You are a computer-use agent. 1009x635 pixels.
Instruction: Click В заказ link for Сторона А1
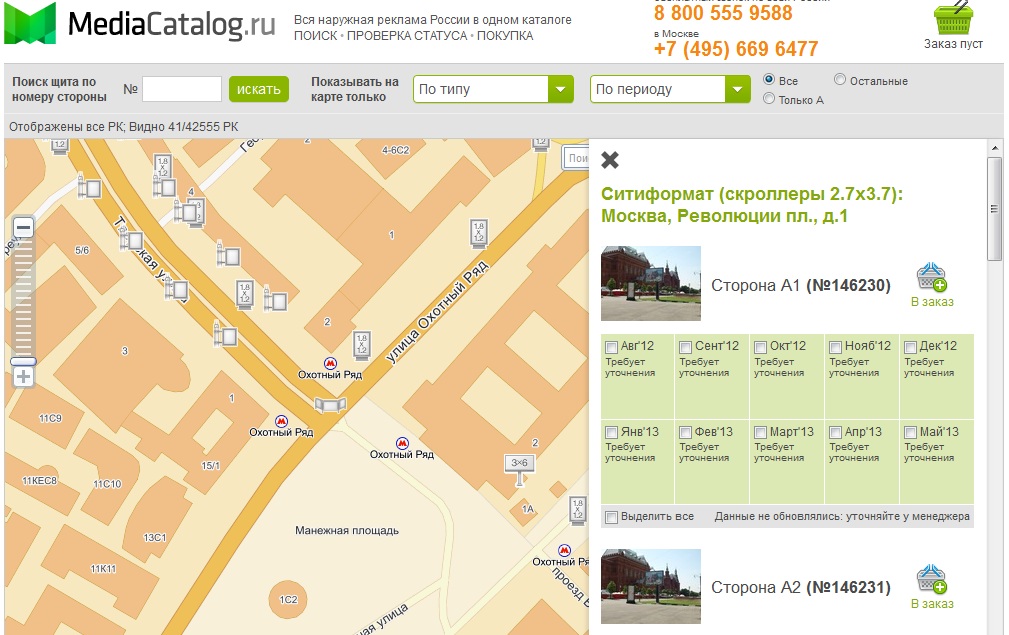coord(932,302)
